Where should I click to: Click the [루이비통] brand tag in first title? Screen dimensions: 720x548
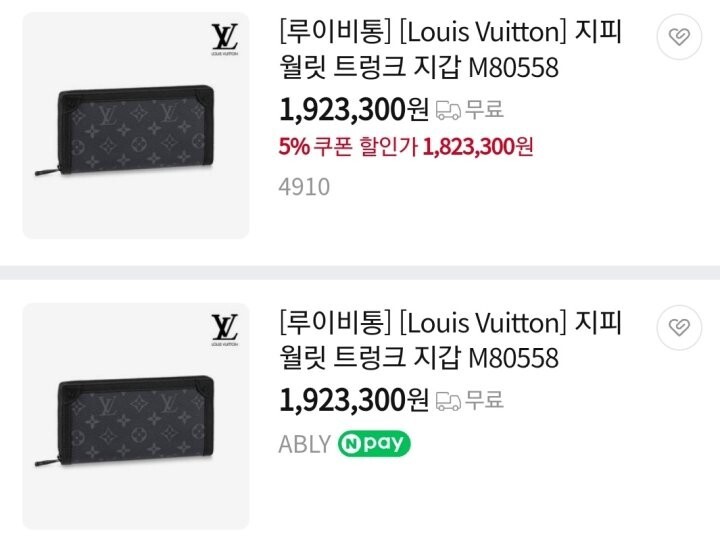click(x=334, y=33)
